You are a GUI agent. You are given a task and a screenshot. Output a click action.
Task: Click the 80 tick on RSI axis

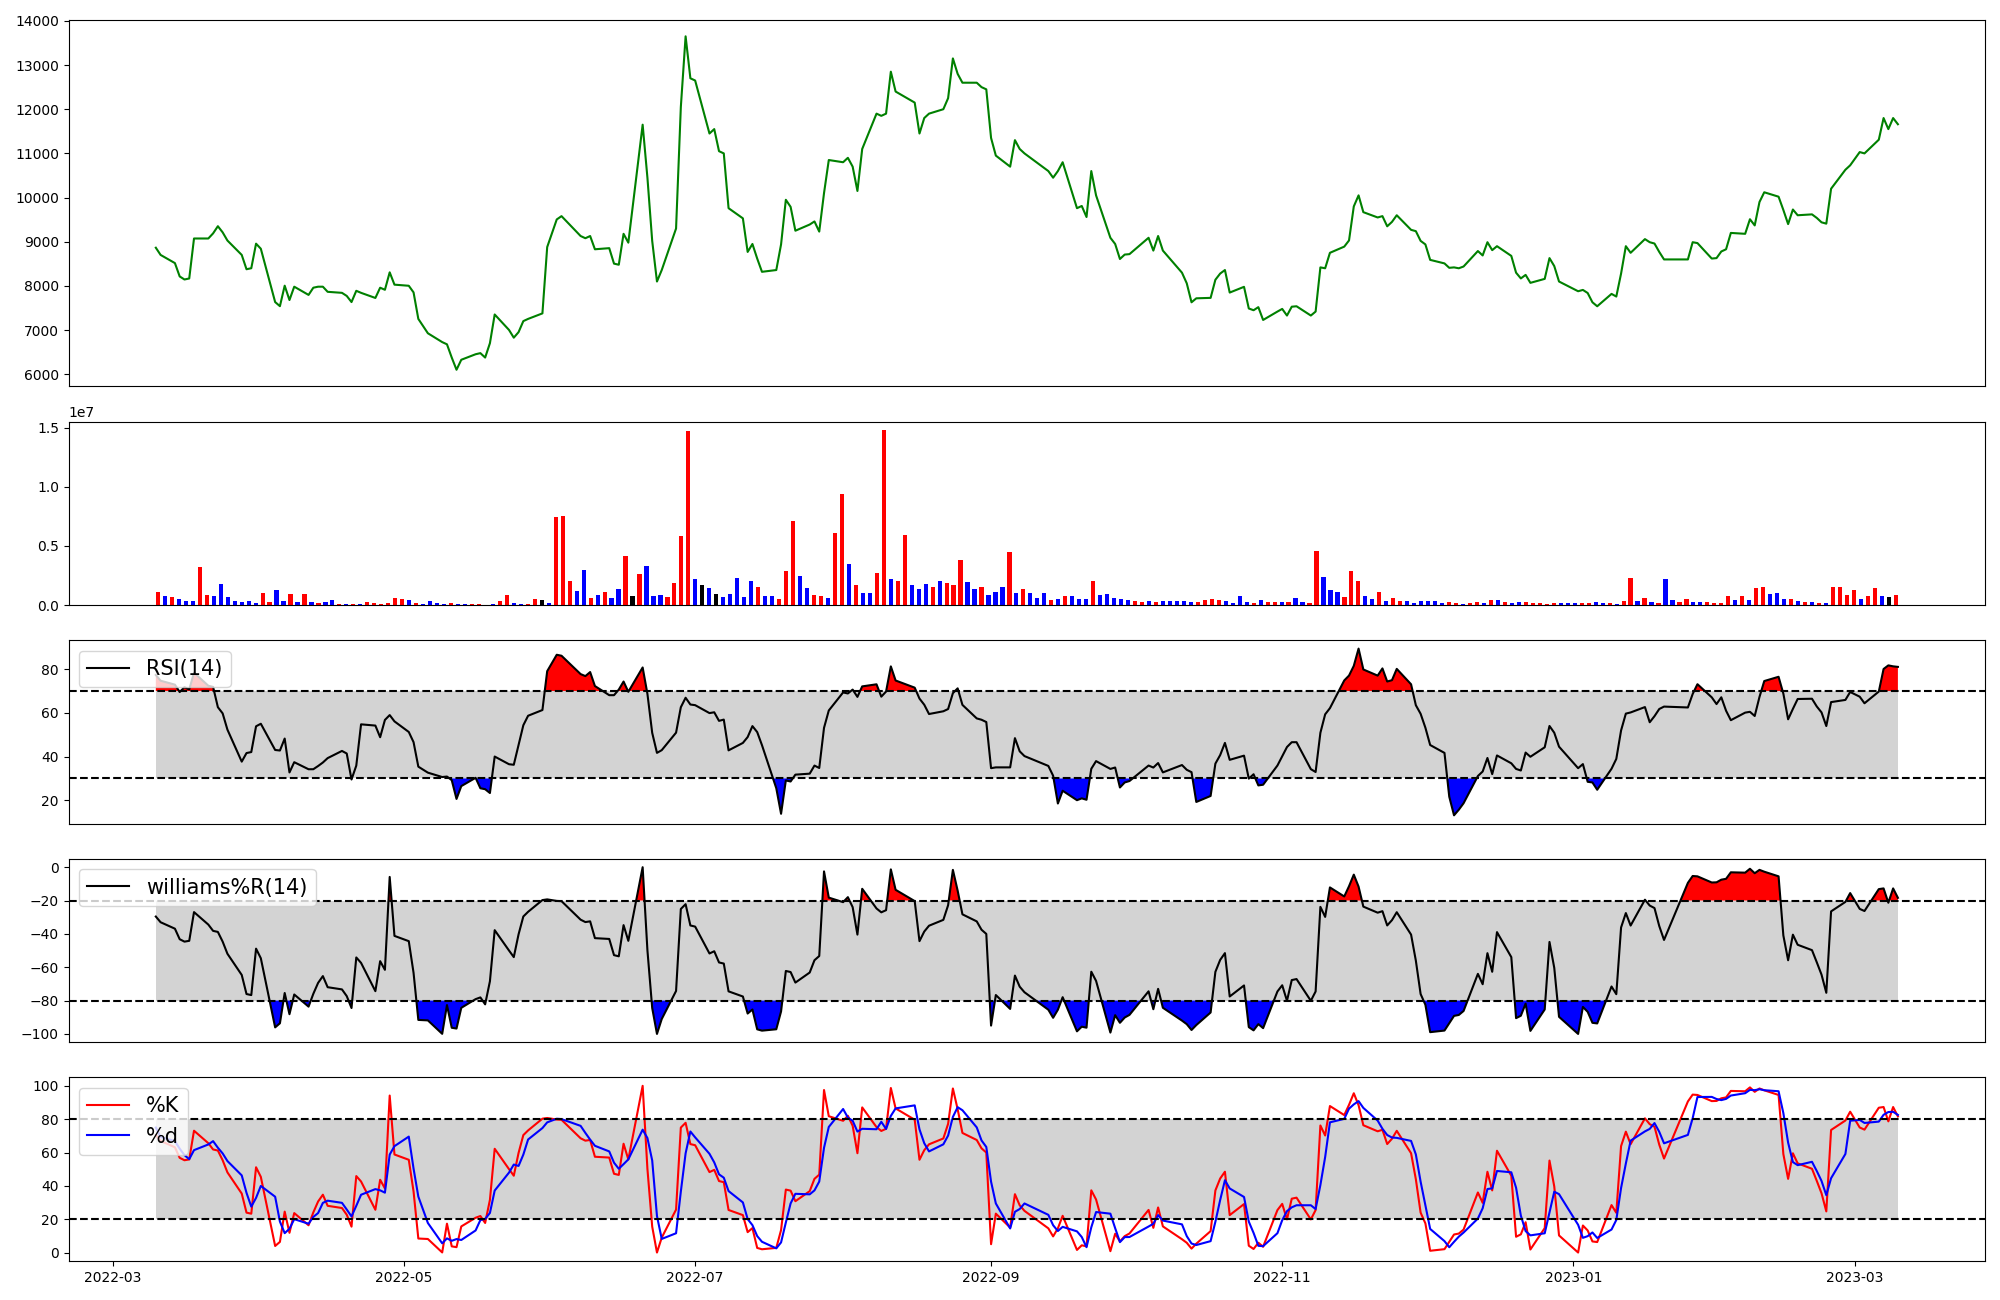[x=50, y=670]
